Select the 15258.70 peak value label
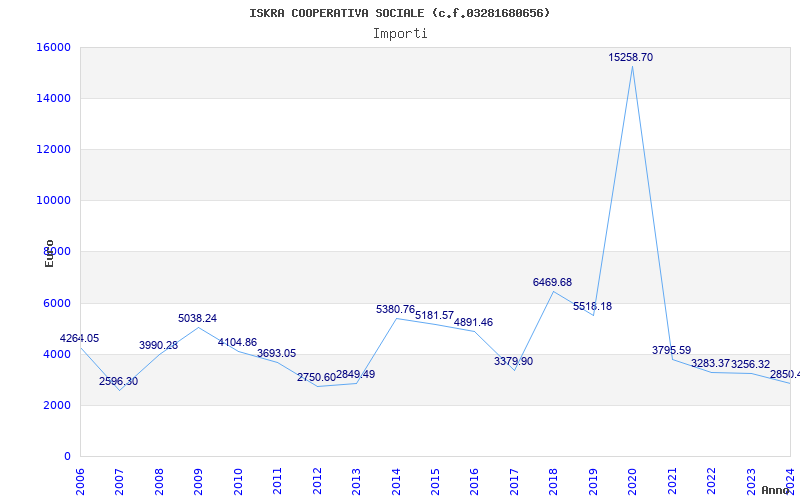Viewport: 800px width, 500px height. 631,57
